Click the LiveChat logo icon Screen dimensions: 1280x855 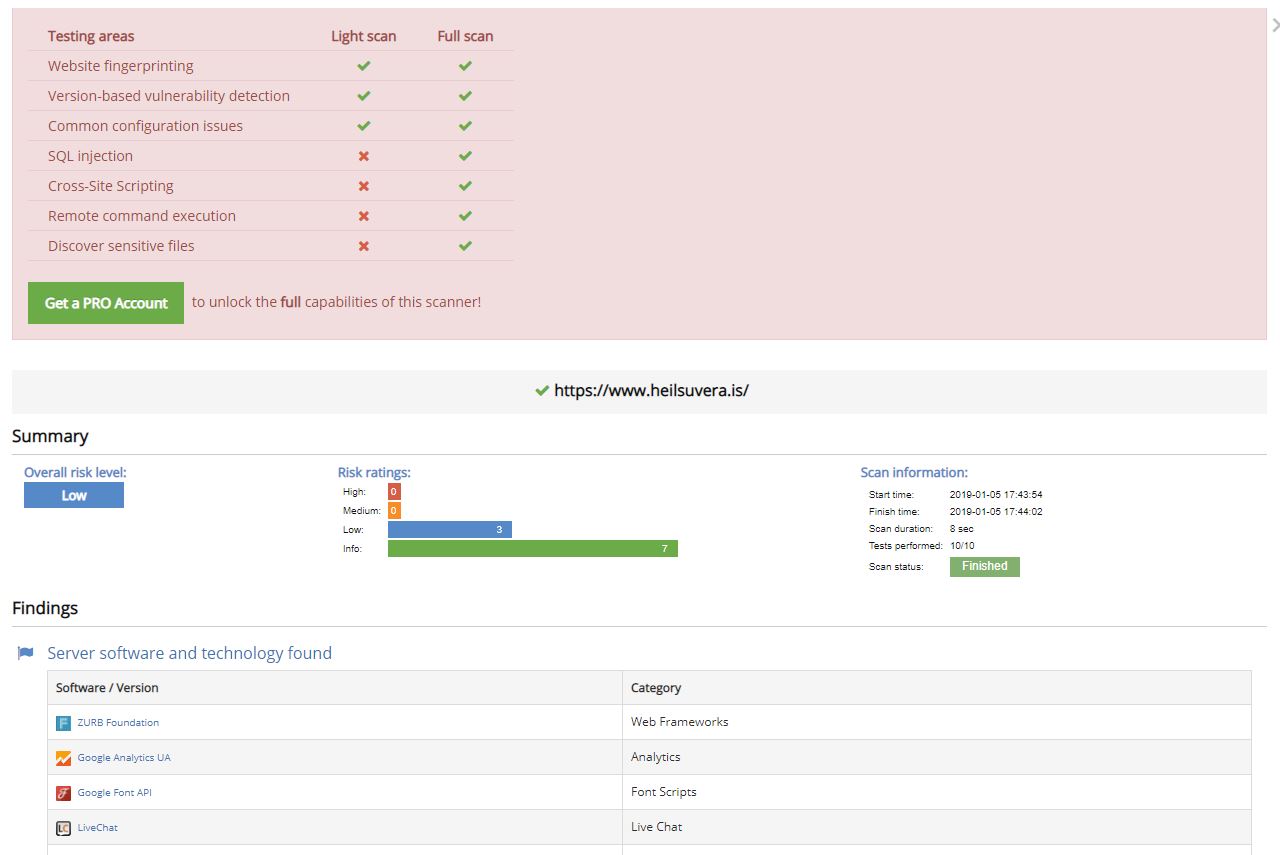(x=63, y=828)
